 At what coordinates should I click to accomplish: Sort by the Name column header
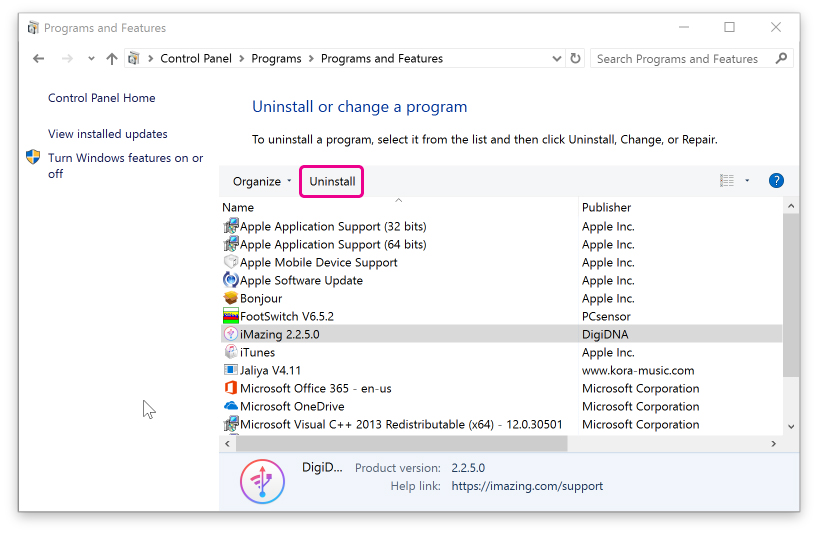point(238,207)
